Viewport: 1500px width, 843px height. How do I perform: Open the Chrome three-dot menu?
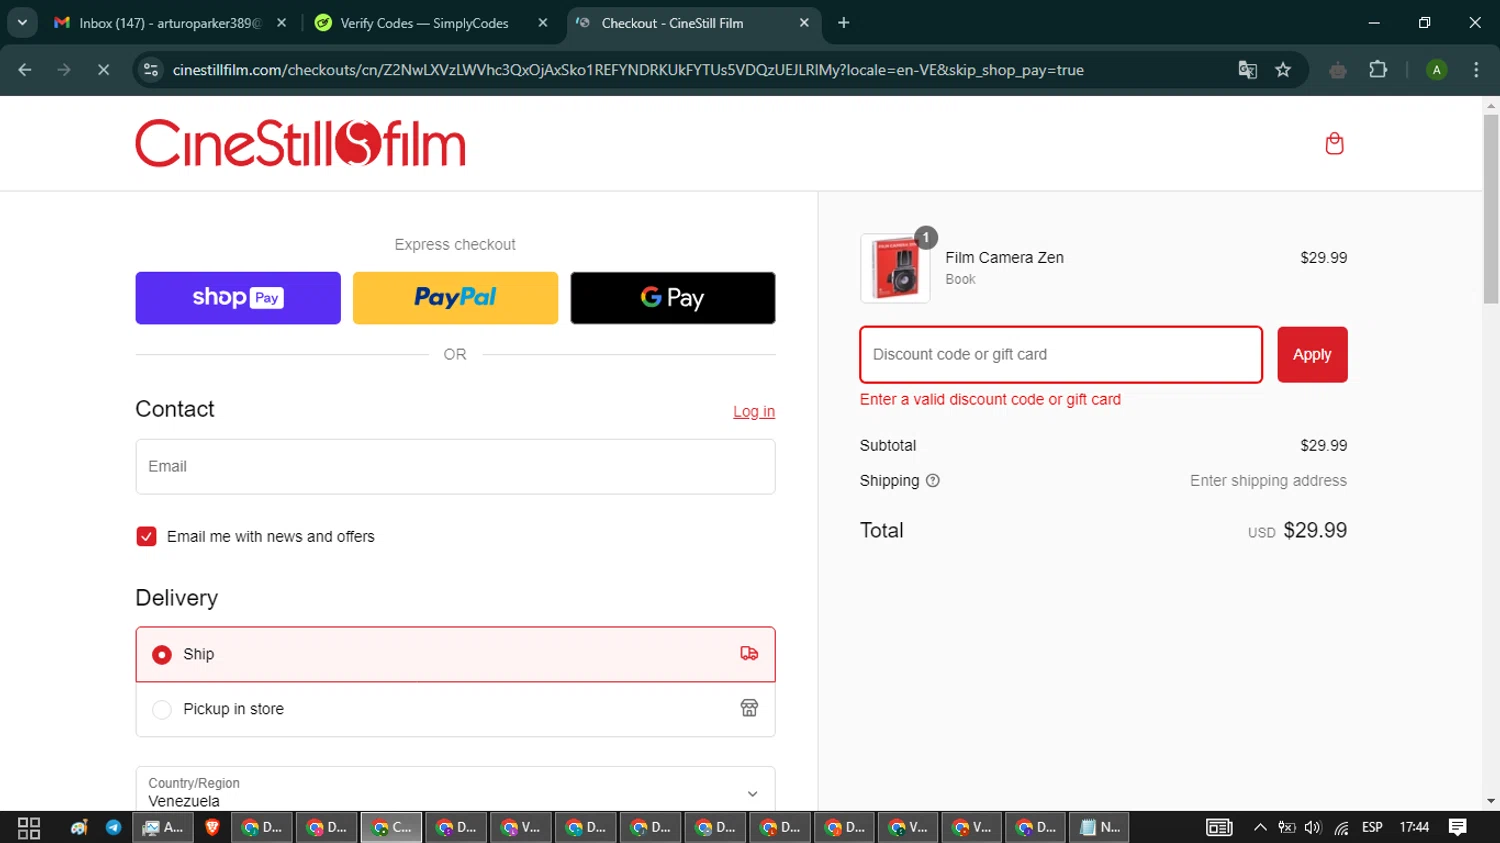click(x=1476, y=70)
